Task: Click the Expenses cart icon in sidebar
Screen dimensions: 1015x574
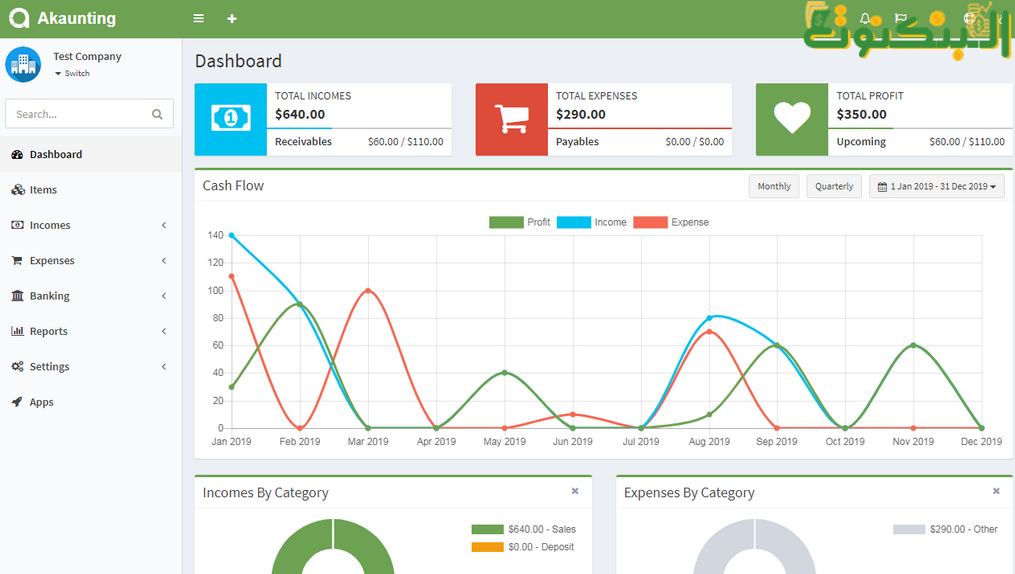Action: (x=17, y=260)
